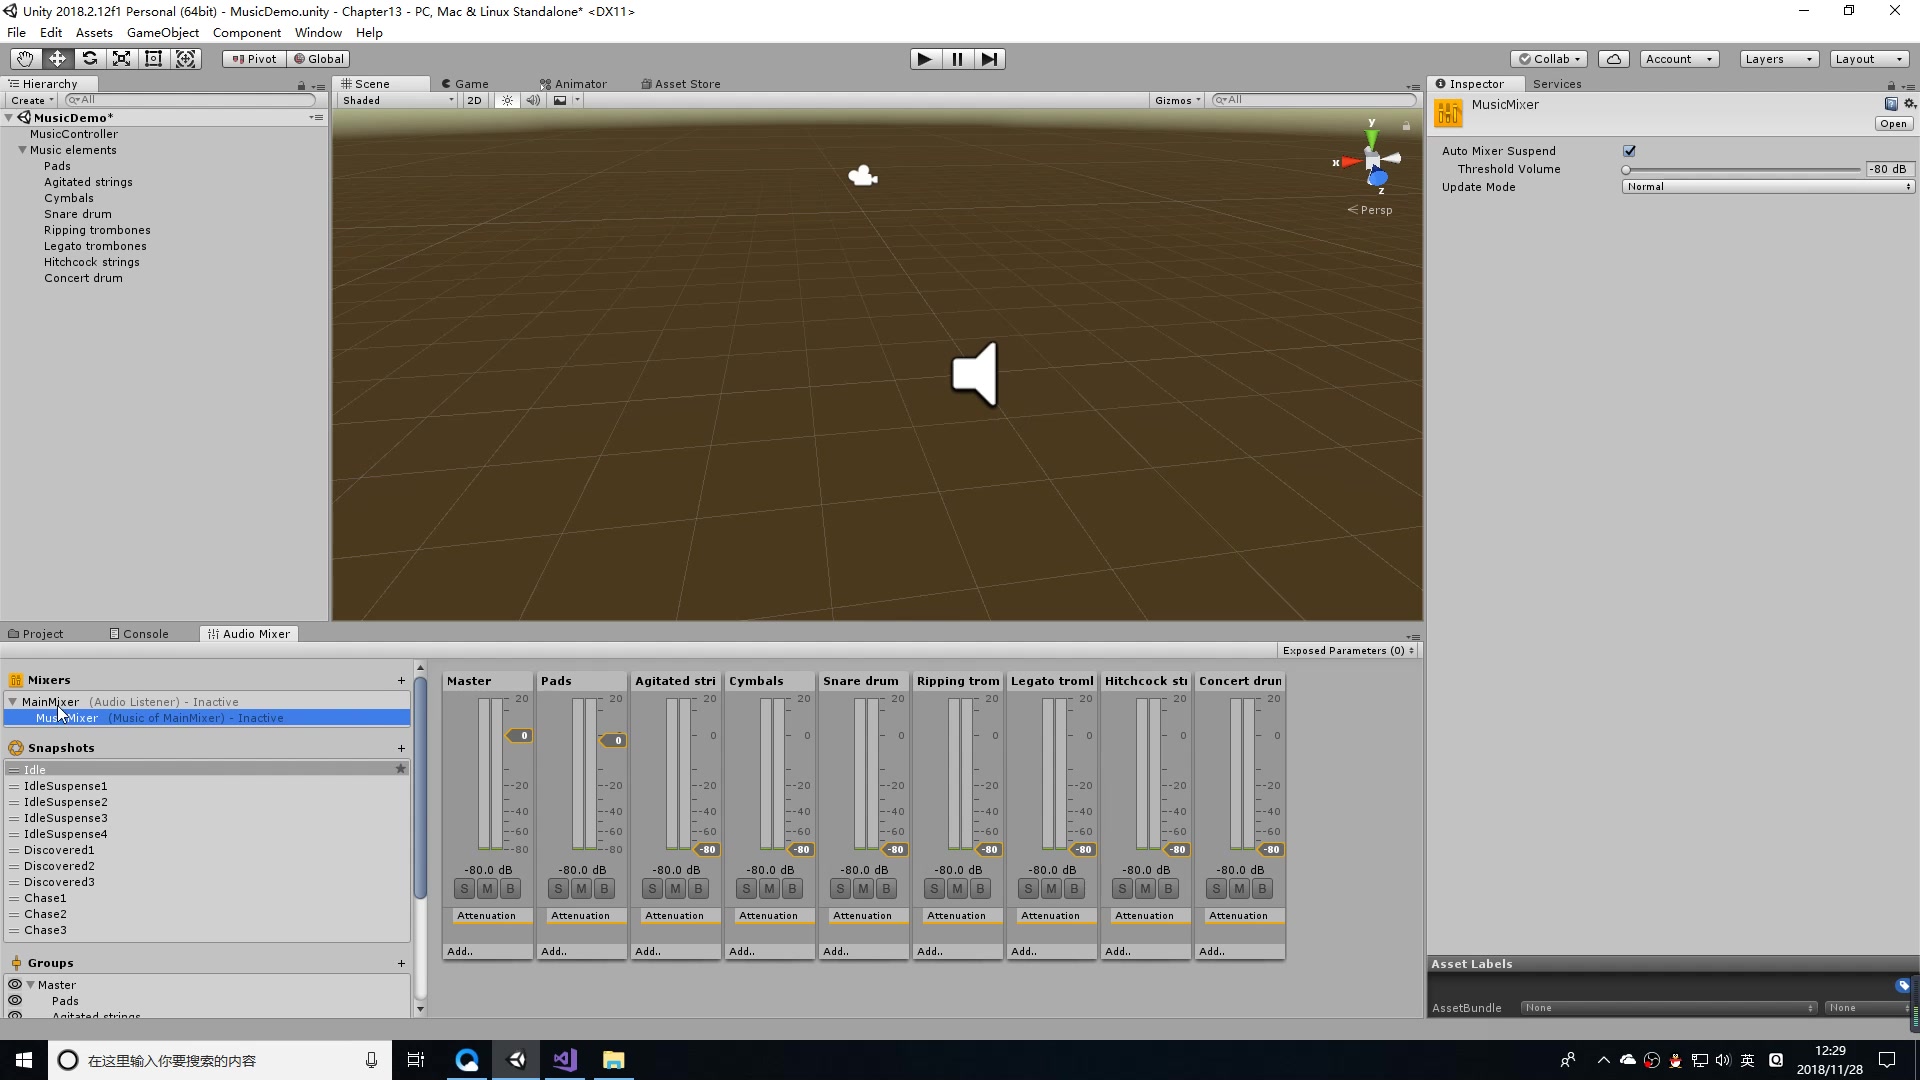Click the cloud services icon
1920x1080 pixels.
tap(1613, 59)
